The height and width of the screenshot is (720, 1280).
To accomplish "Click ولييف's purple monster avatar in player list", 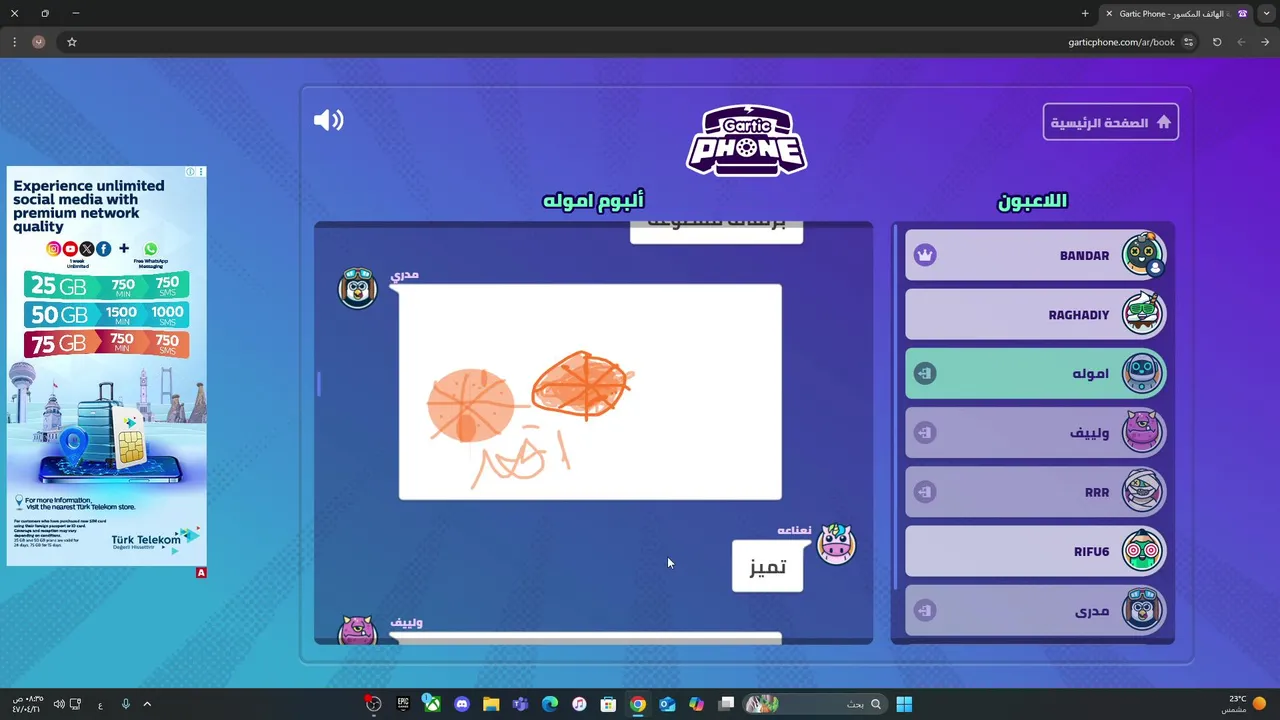I will point(1142,432).
